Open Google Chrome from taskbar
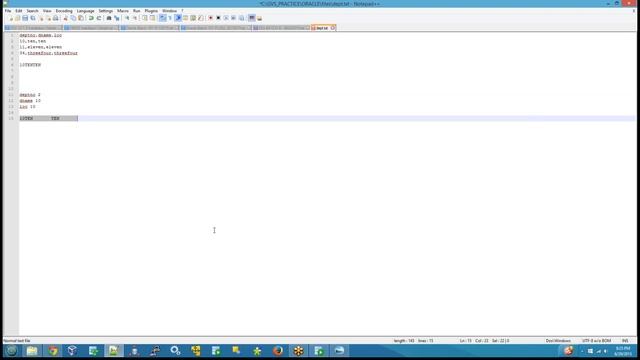The image size is (640, 360). (53, 351)
